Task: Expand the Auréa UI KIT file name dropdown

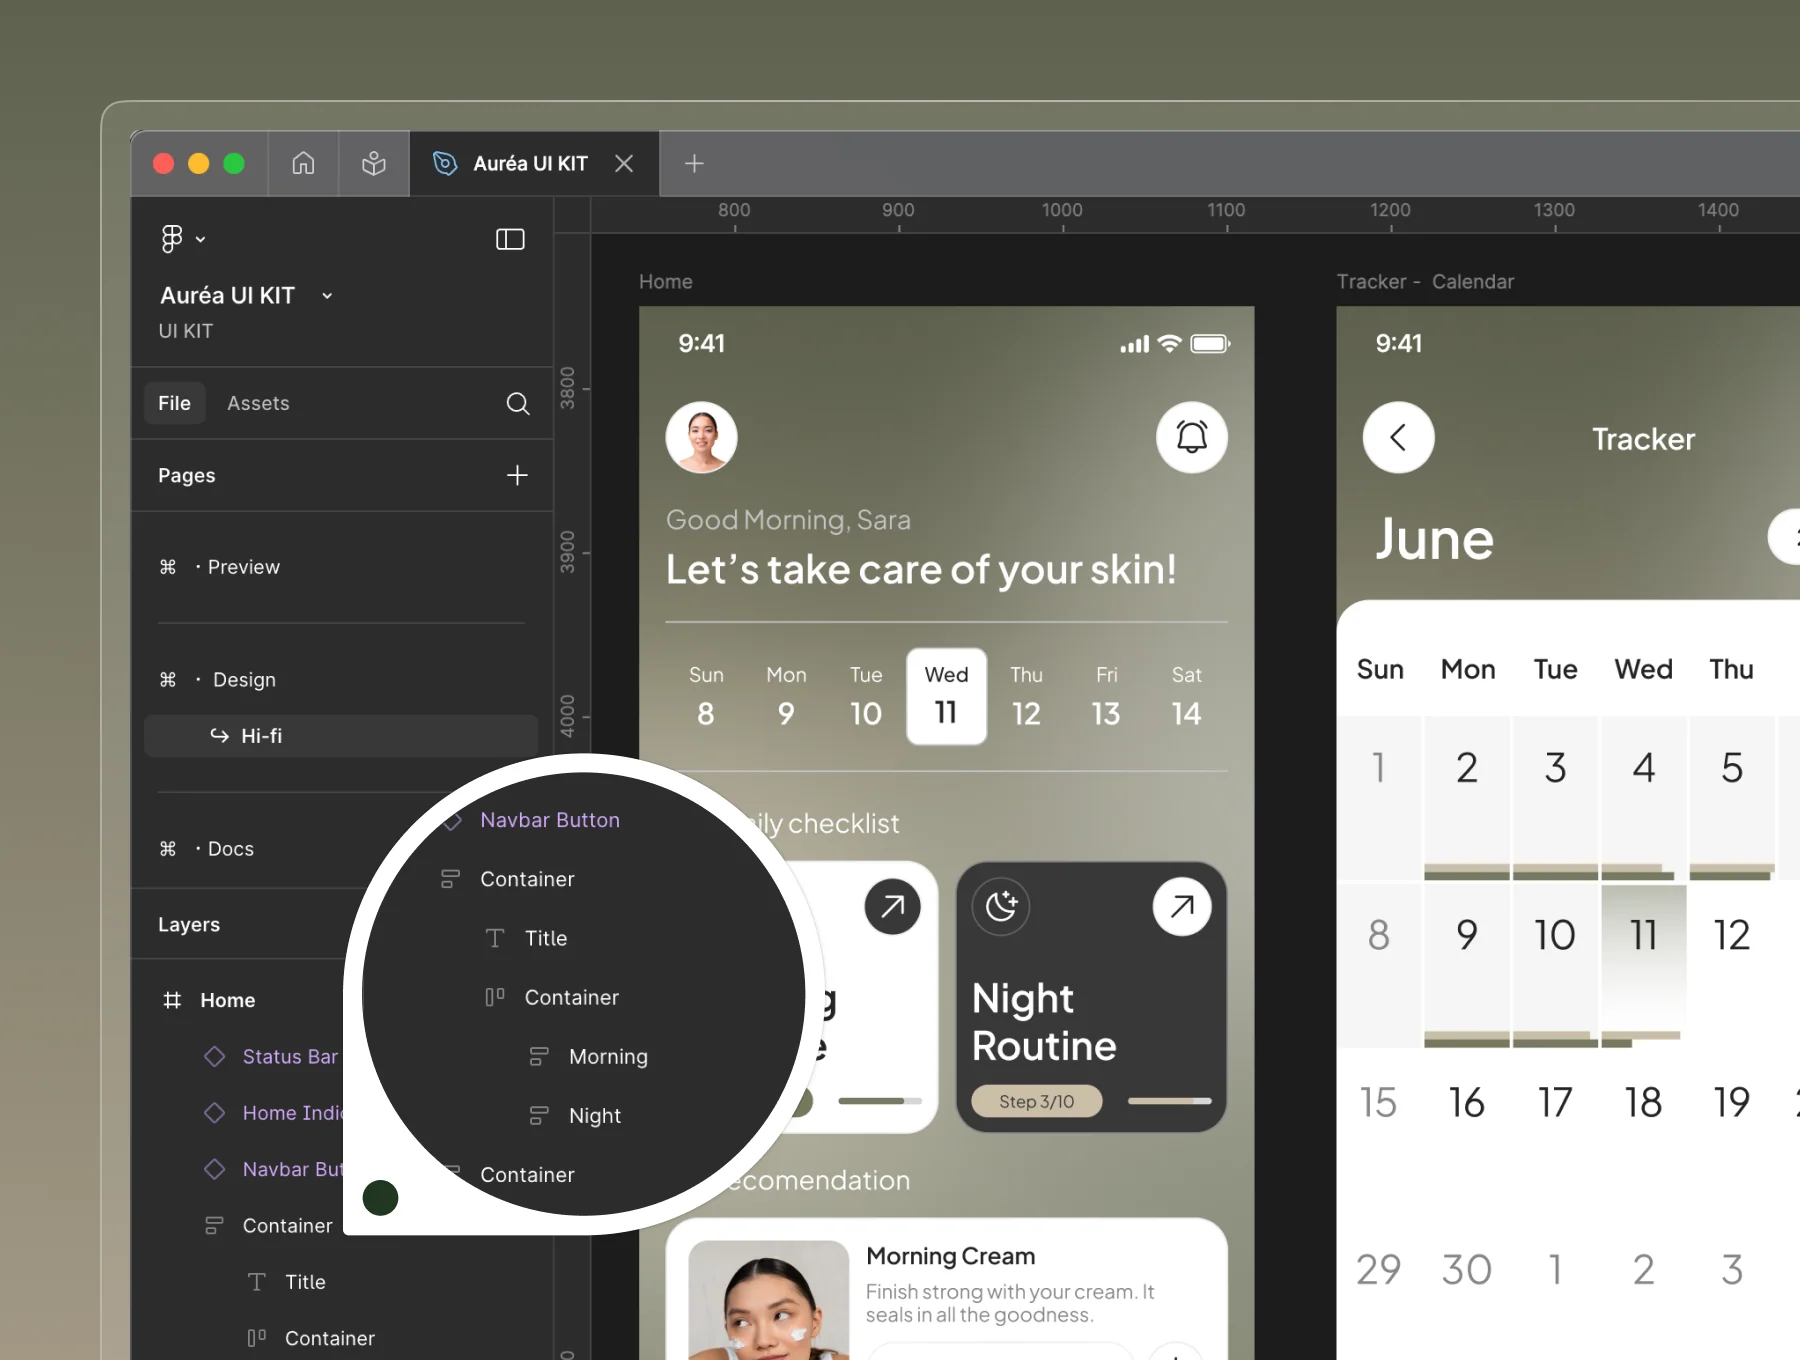Action: [327, 295]
